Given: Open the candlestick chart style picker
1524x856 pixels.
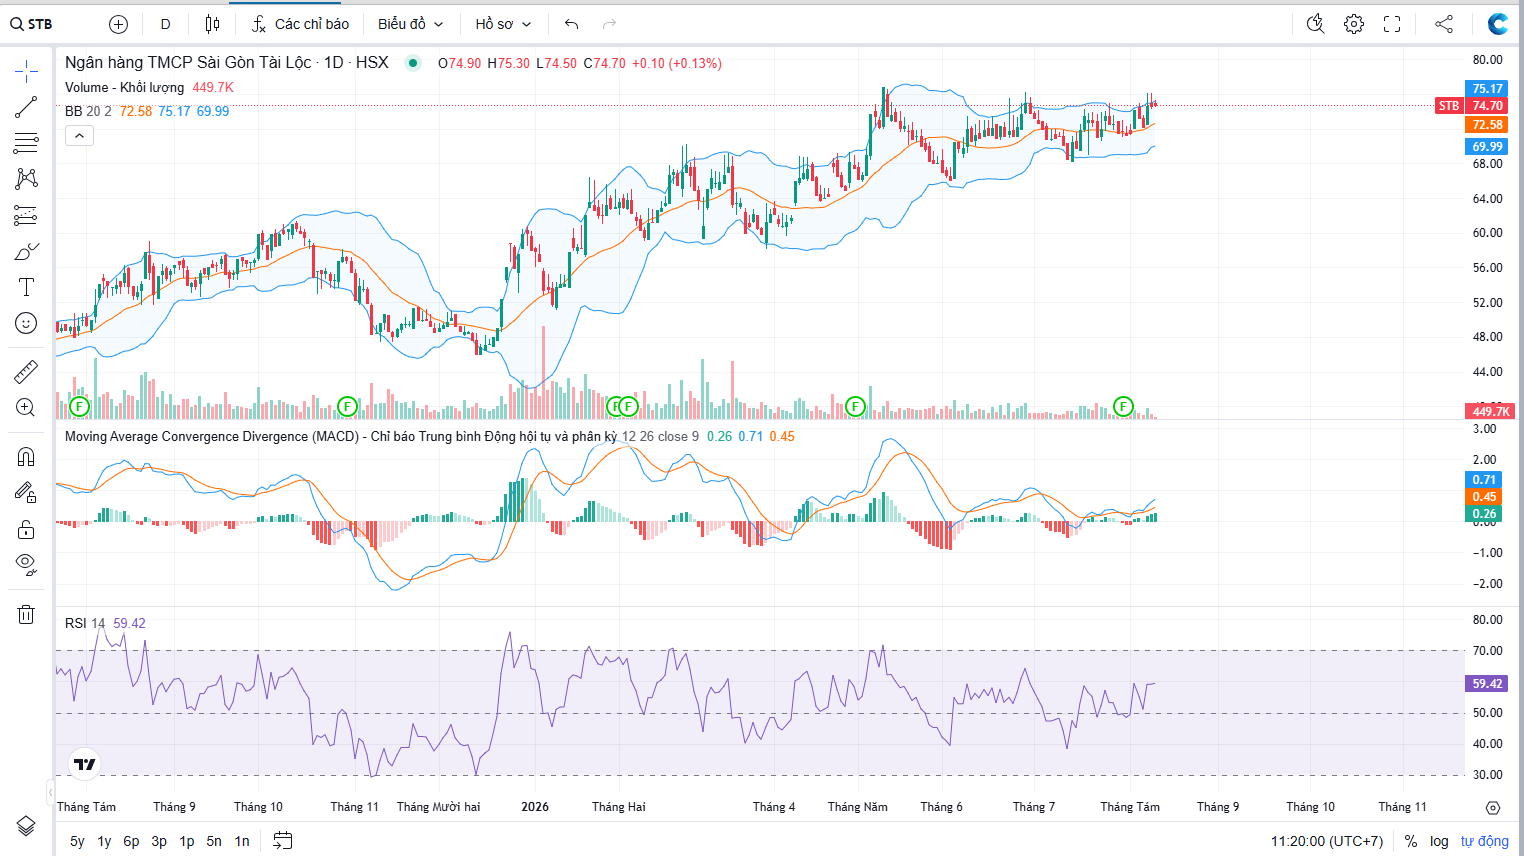Looking at the screenshot, I should (212, 24).
